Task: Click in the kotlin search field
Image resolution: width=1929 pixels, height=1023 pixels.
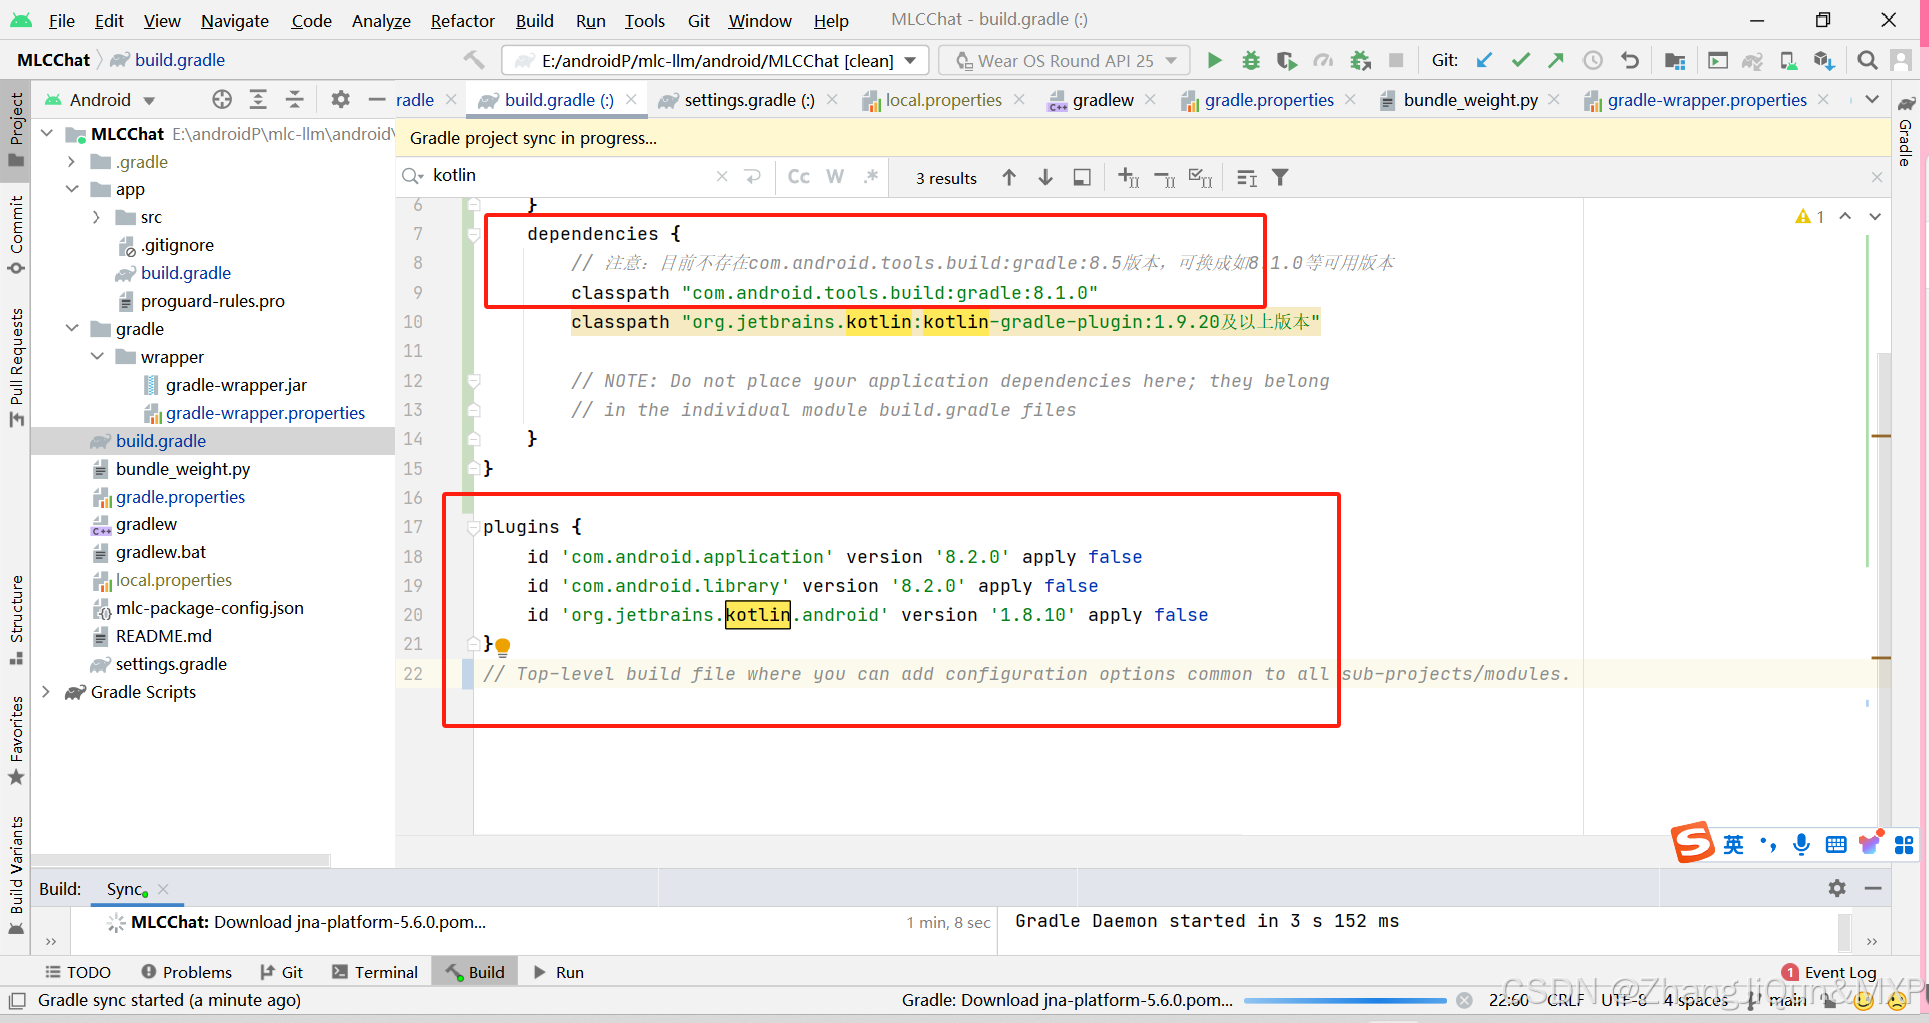Action: click(570, 176)
